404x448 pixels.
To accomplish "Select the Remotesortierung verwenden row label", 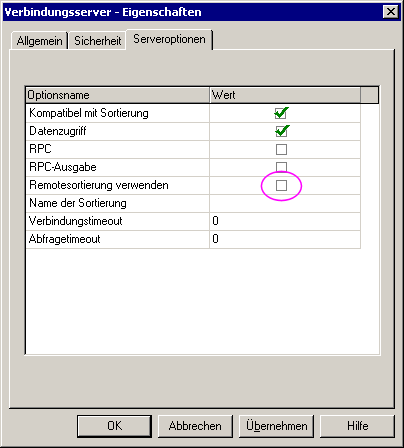I will [x=99, y=185].
